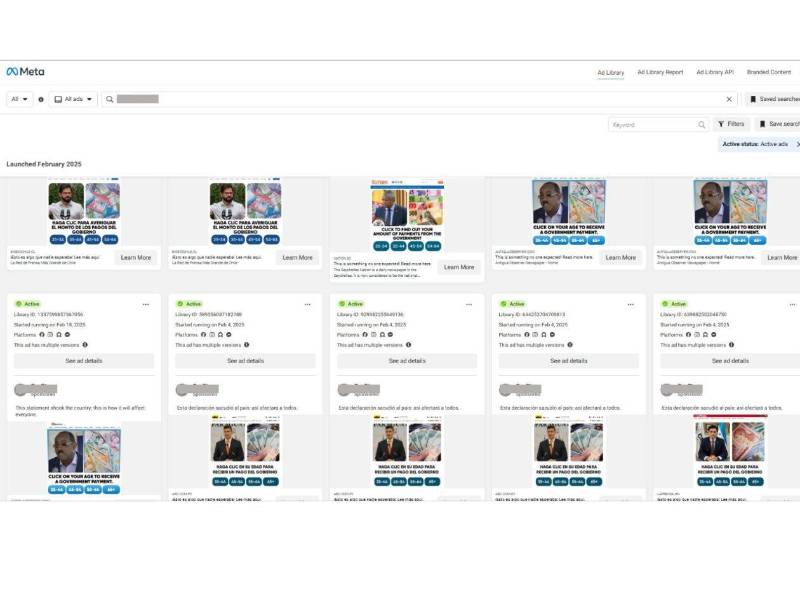Click See ad details on an active ad
Image resolution: width=800 pixels, height=600 pixels.
(x=82, y=360)
